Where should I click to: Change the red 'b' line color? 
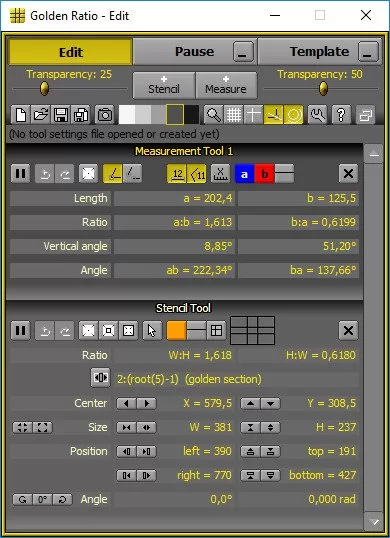[264, 174]
